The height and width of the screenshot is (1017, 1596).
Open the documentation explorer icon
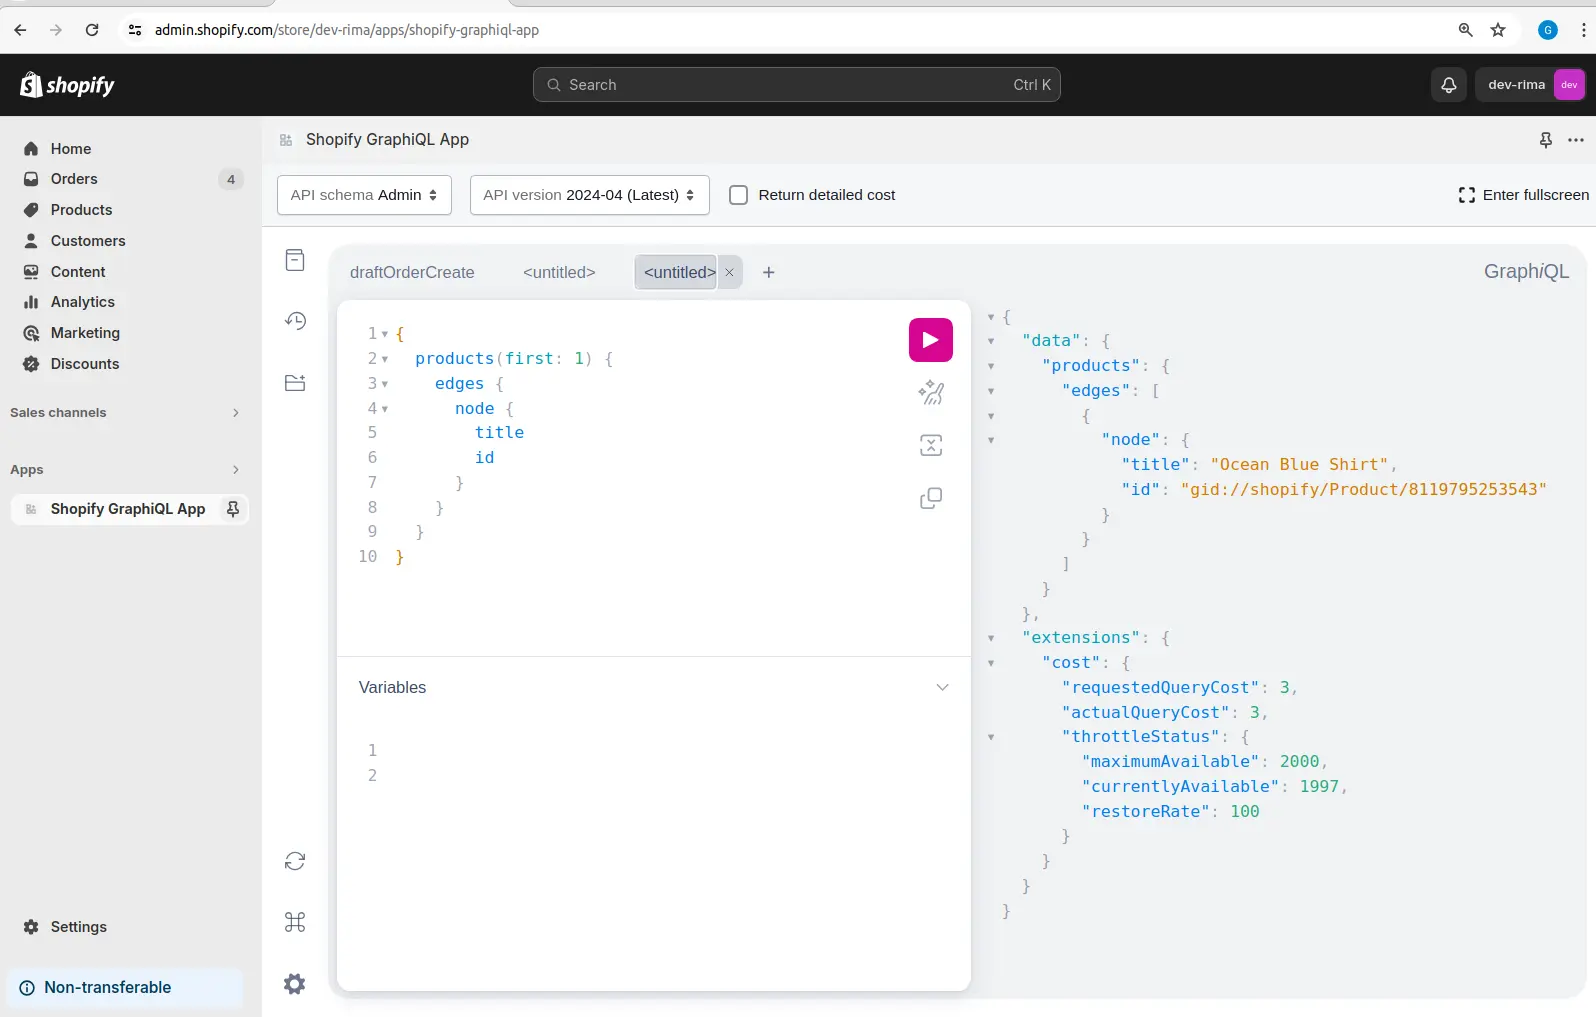(295, 260)
